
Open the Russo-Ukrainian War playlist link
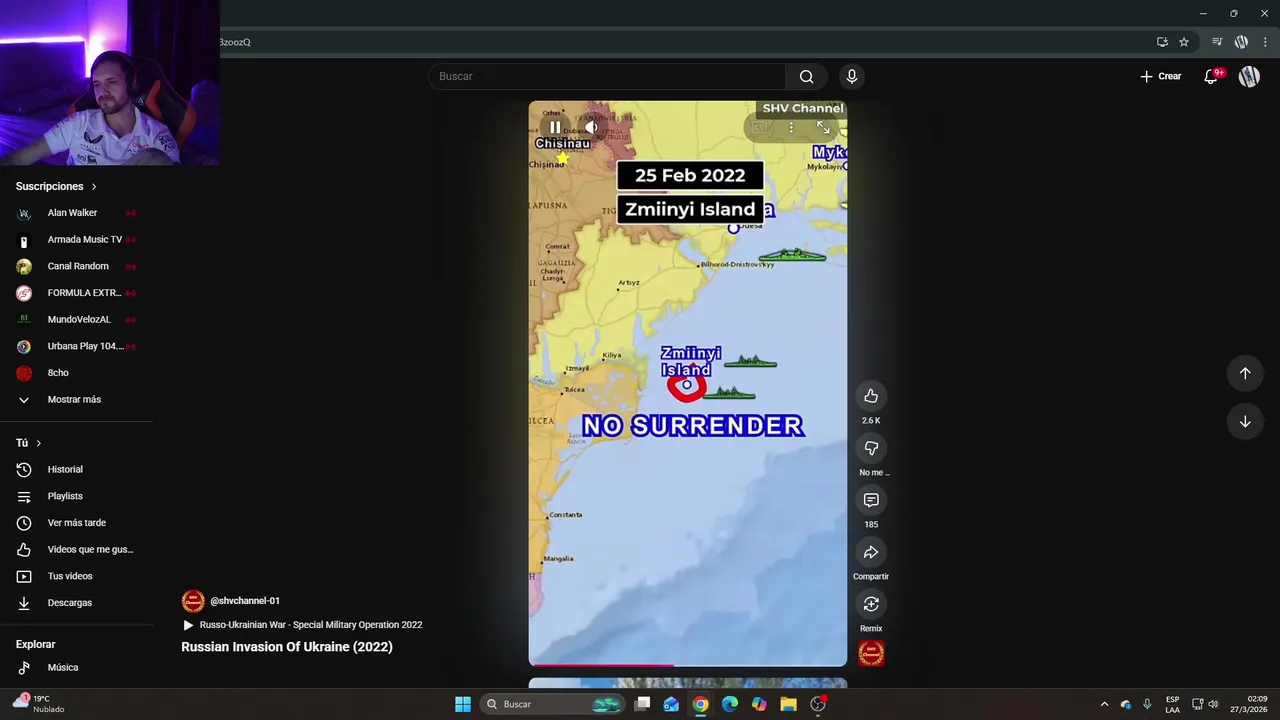[x=302, y=625]
